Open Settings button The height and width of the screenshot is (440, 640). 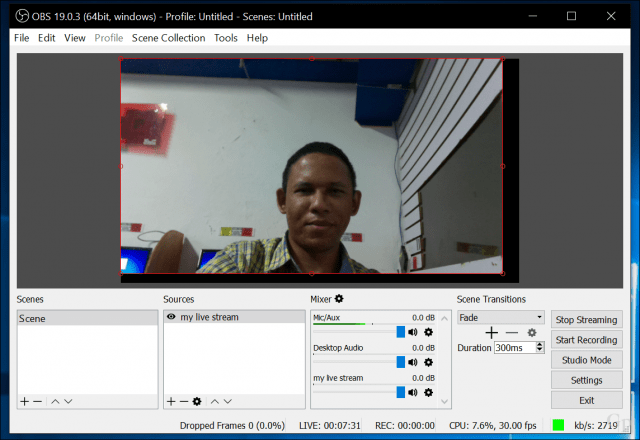(587, 380)
